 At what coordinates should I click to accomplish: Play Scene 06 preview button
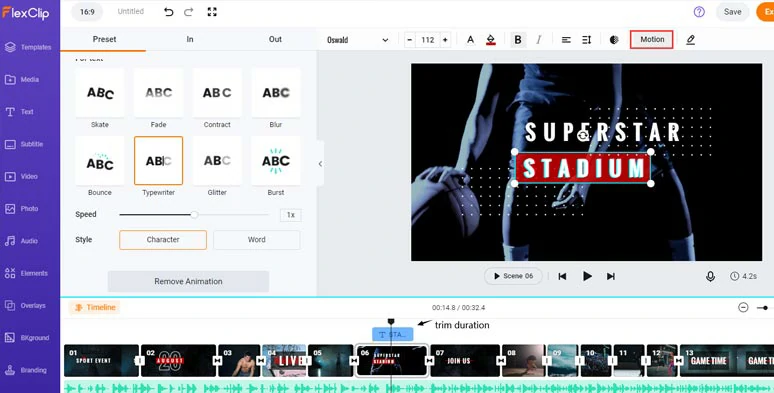coord(513,276)
